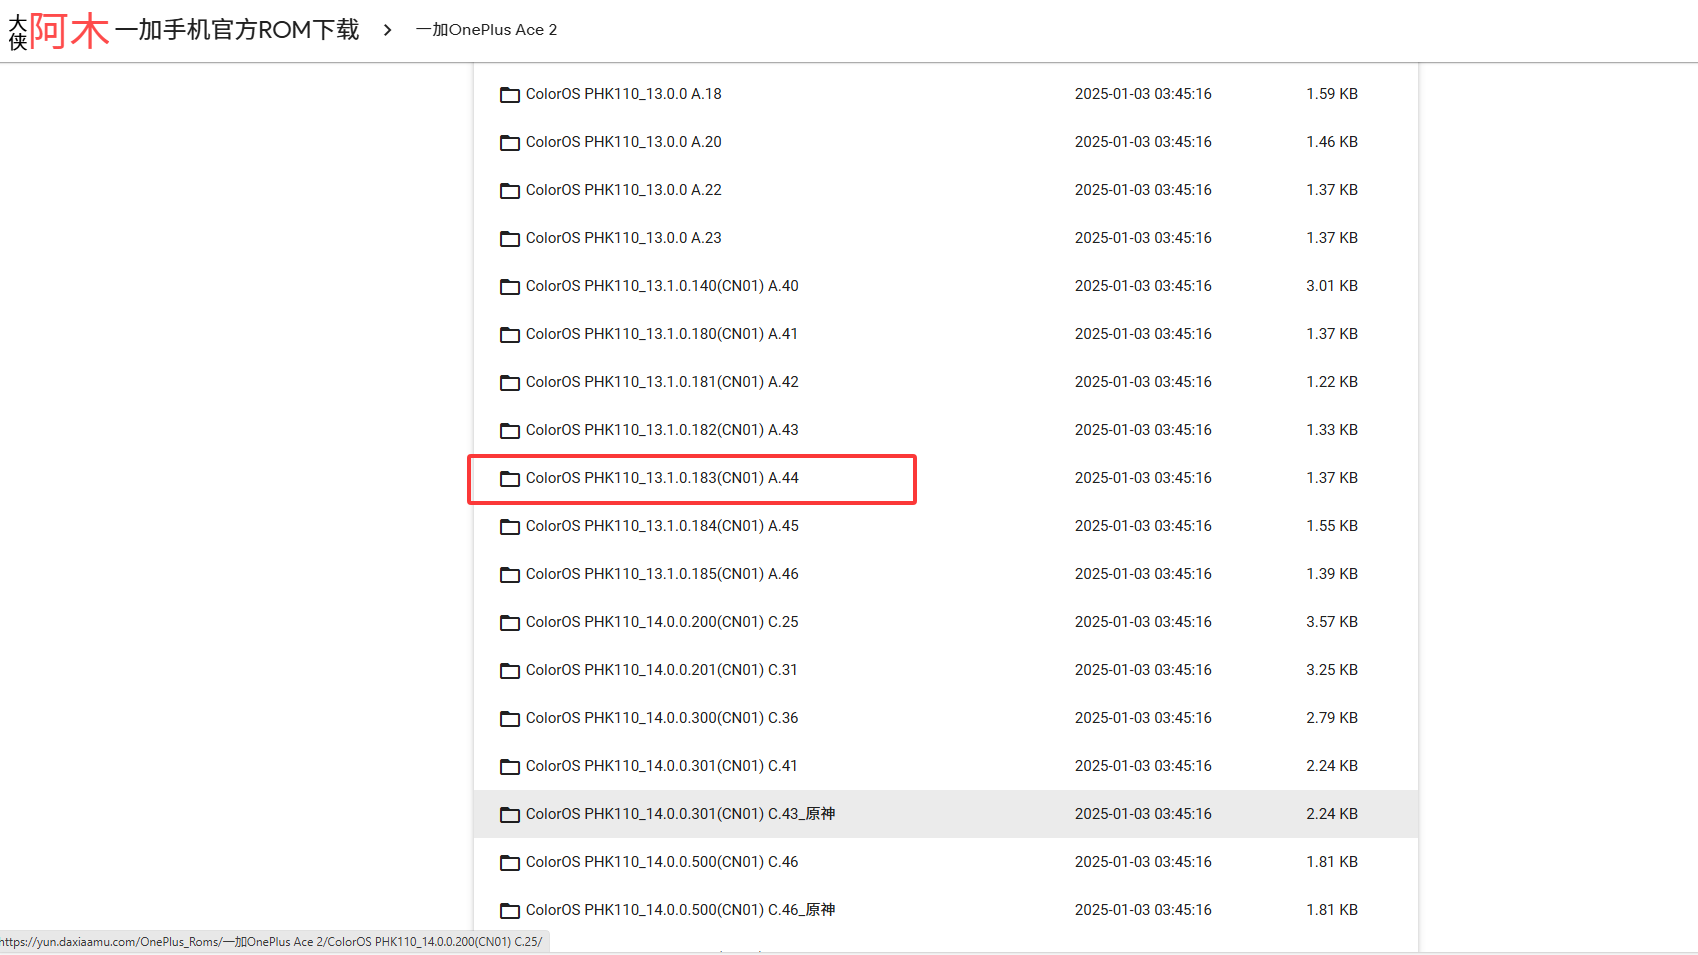Click folder icon beside 14.0.0.200(CN01) C.25
The width and height of the screenshot is (1698, 955).
coord(510,623)
